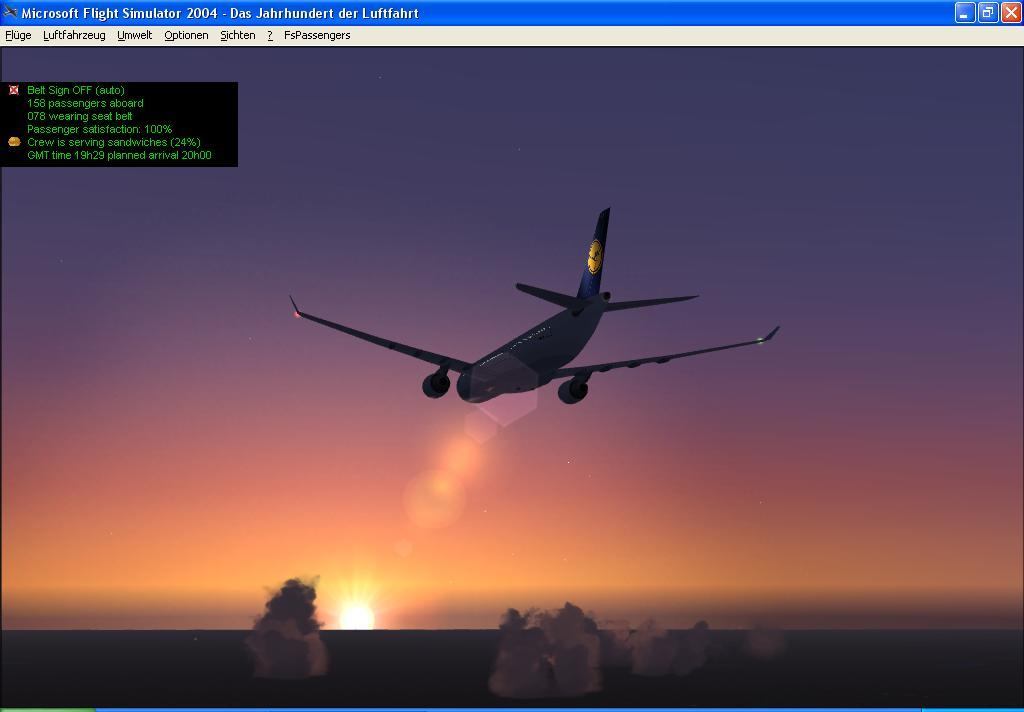
Task: Select 'Crew is serving sandwiches (24%)' text
Action: [114, 142]
